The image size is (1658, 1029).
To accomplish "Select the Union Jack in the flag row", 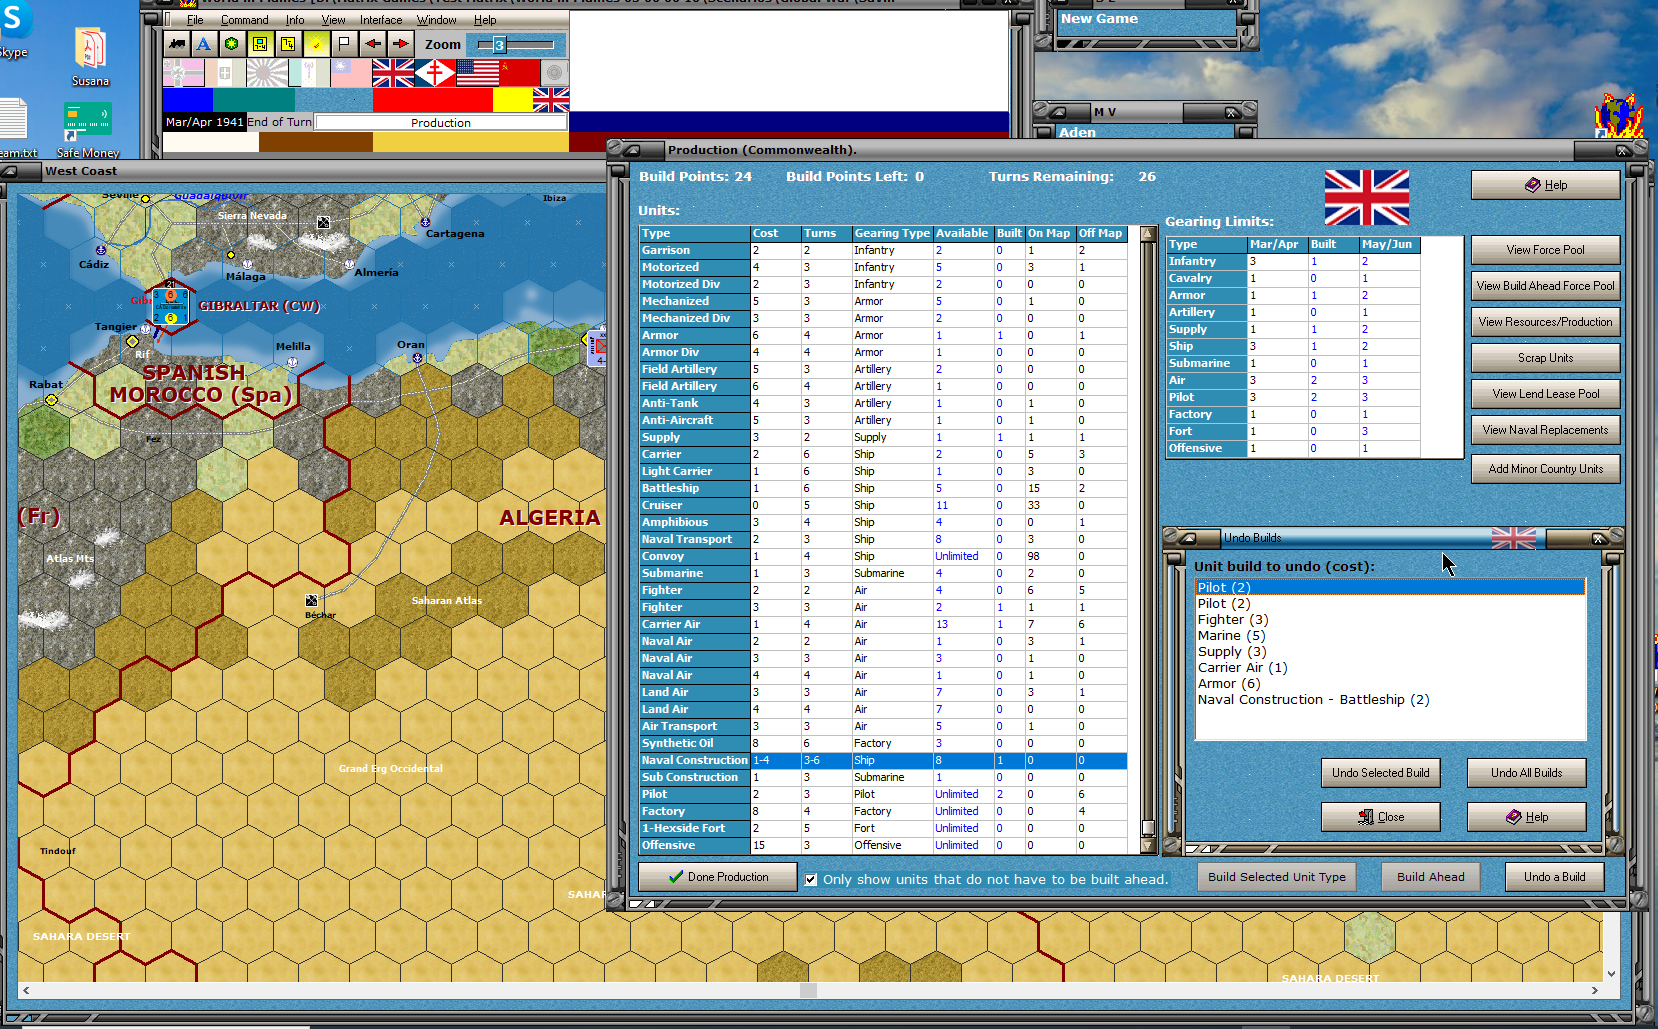I will (x=393, y=73).
